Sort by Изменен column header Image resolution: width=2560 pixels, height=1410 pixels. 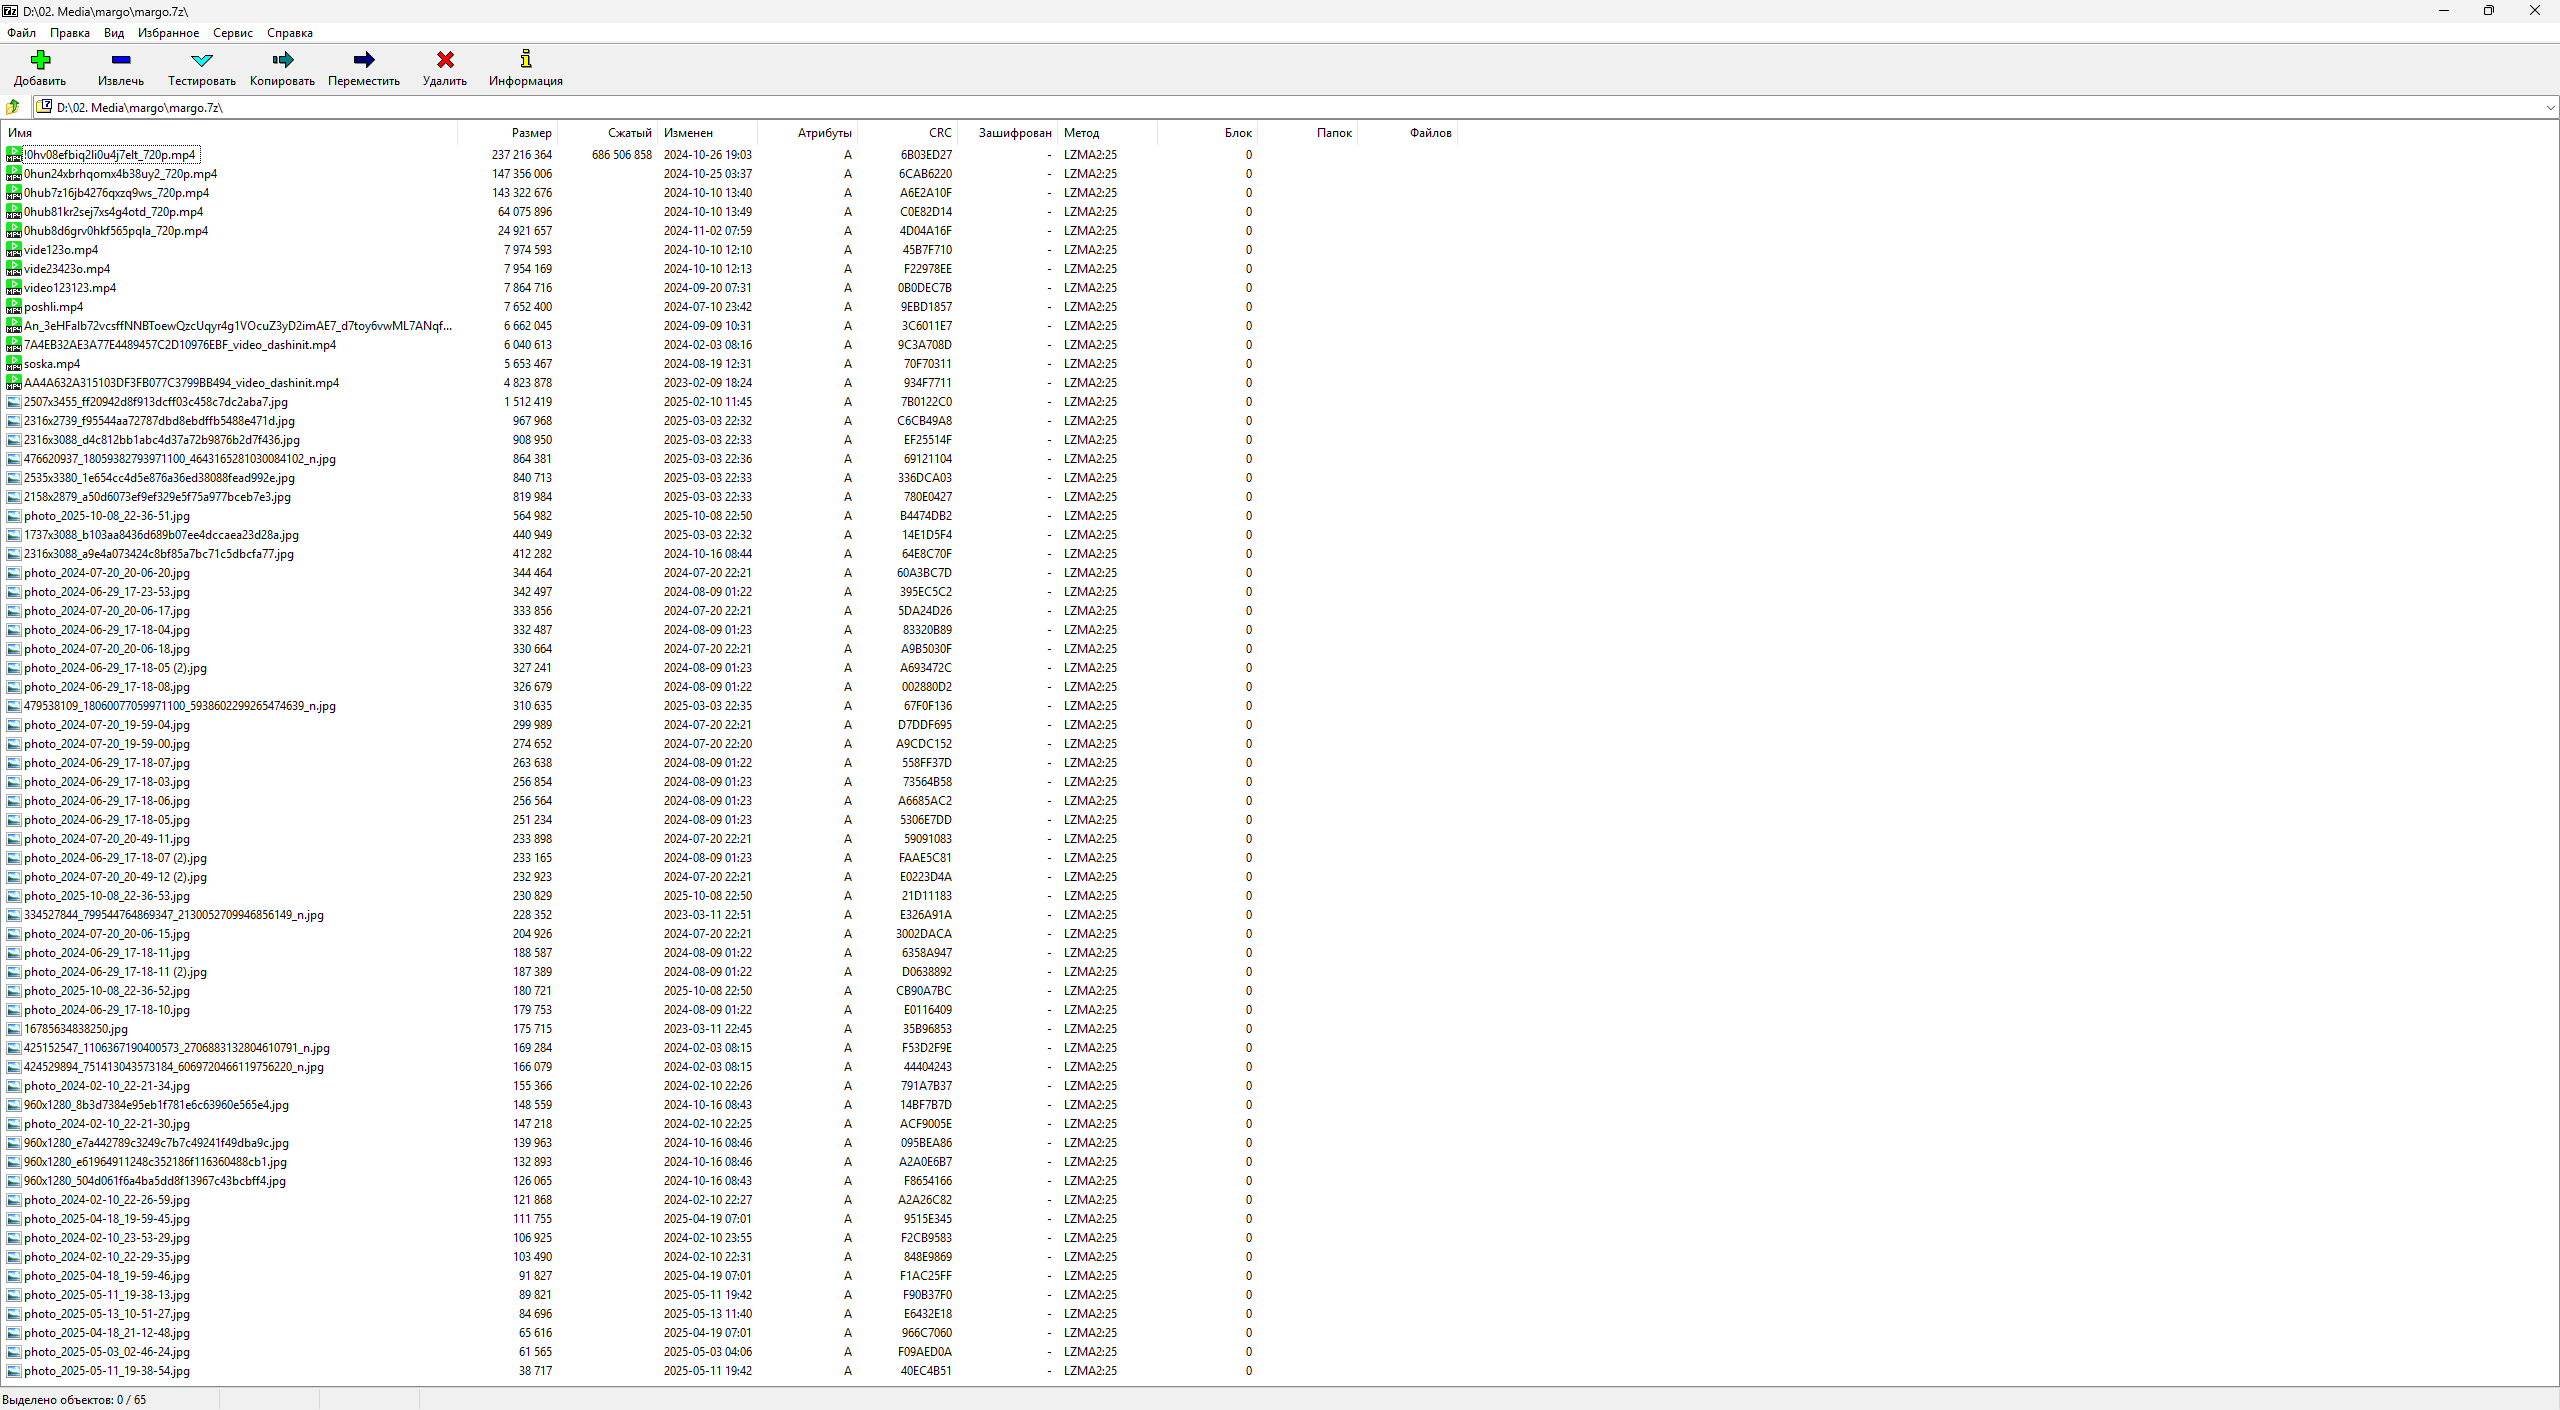pyautogui.click(x=688, y=133)
